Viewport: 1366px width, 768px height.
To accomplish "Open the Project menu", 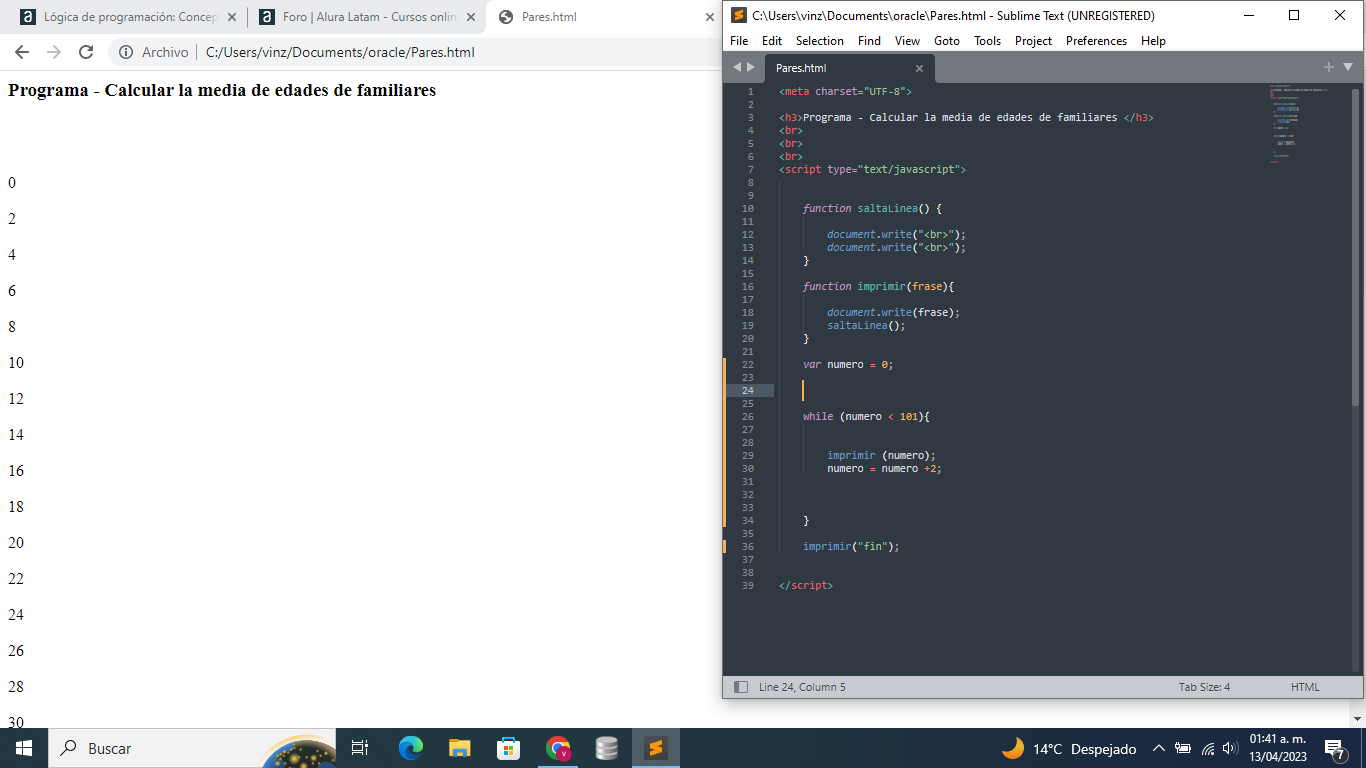I will tap(1033, 41).
